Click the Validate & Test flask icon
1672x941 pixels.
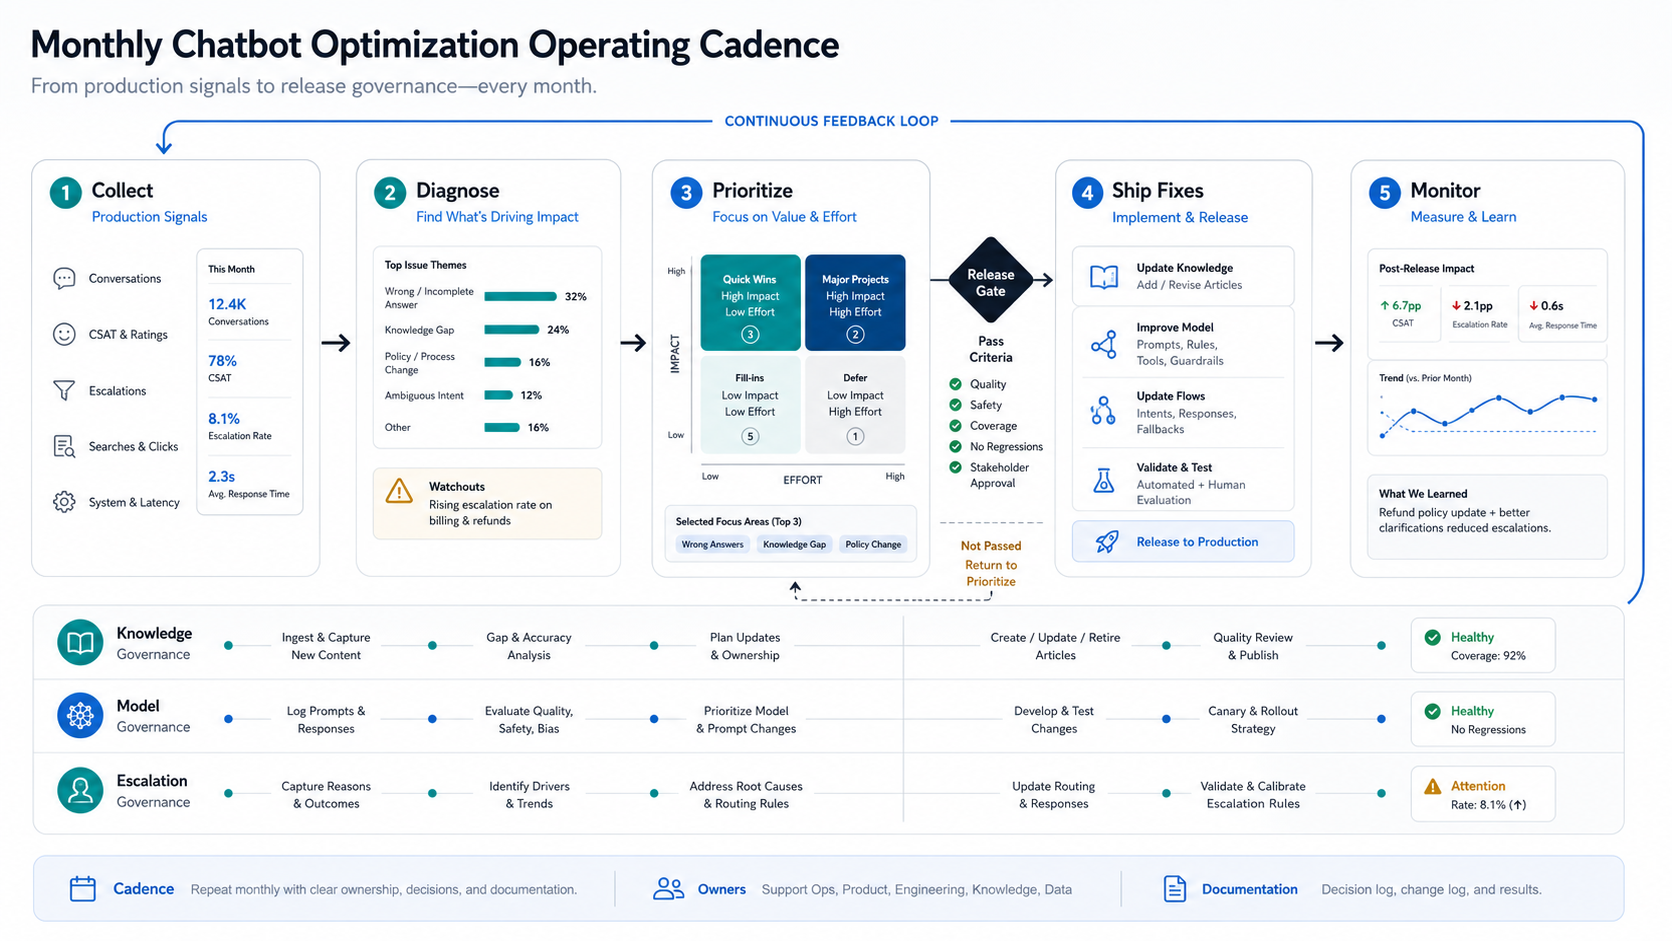pos(1104,481)
